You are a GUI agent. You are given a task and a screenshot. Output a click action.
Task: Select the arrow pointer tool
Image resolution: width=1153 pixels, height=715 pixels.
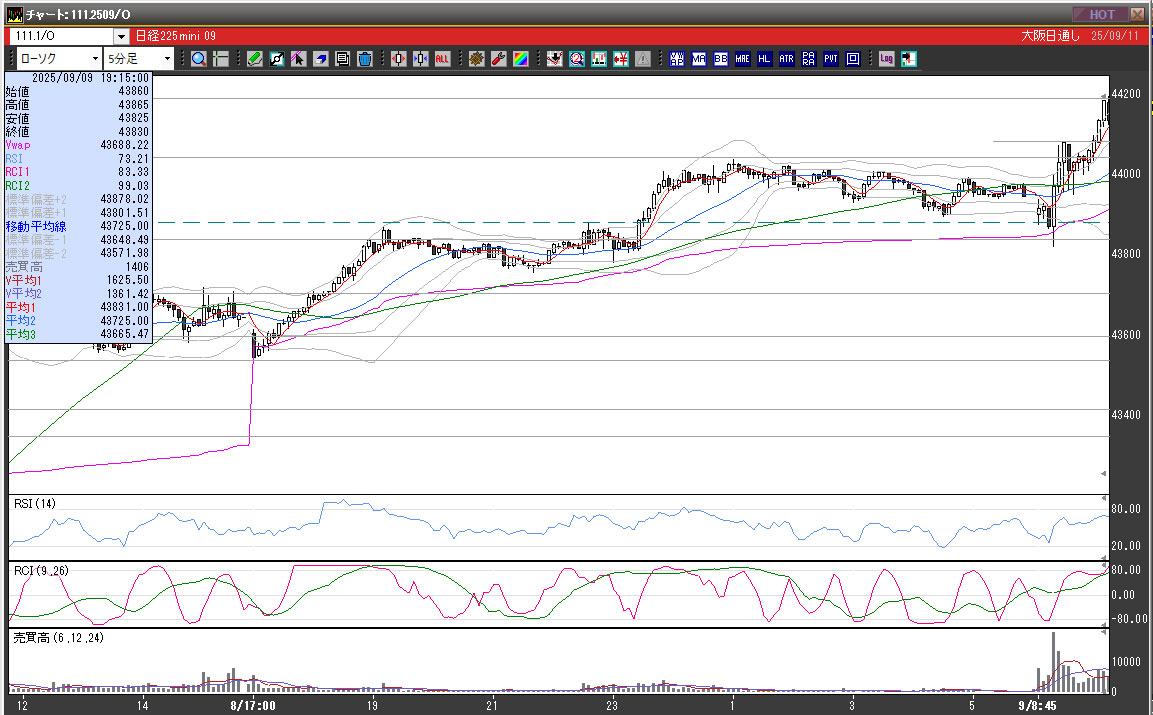(299, 59)
